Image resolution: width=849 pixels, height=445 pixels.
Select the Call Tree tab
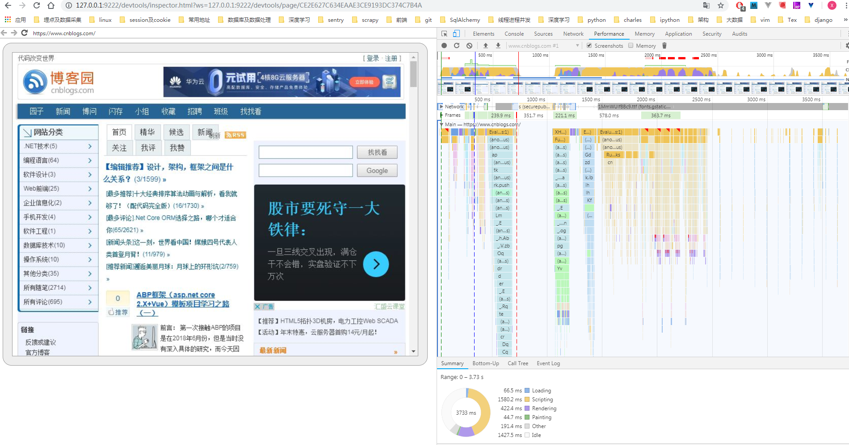pos(518,363)
